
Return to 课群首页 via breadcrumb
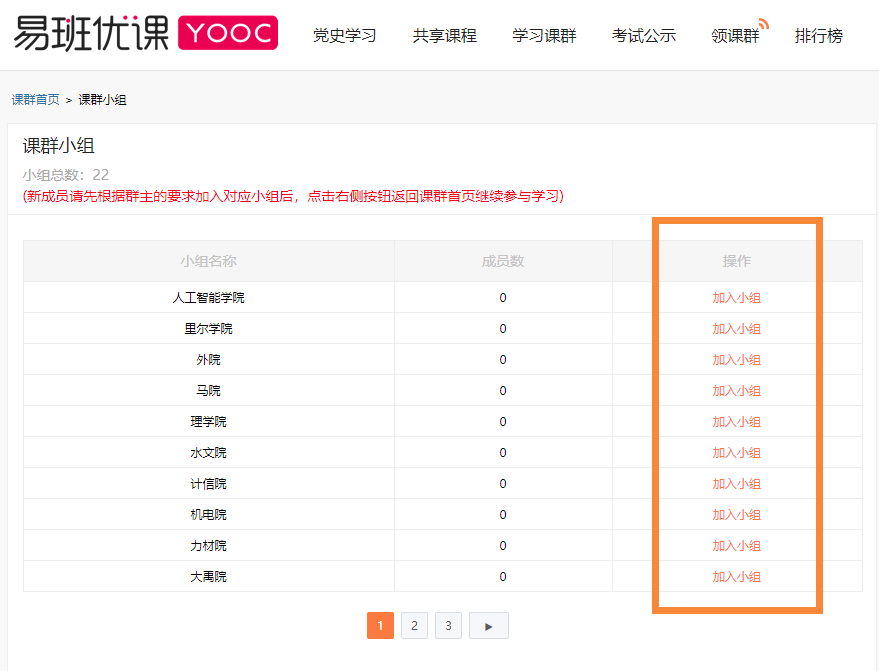[x=35, y=100]
